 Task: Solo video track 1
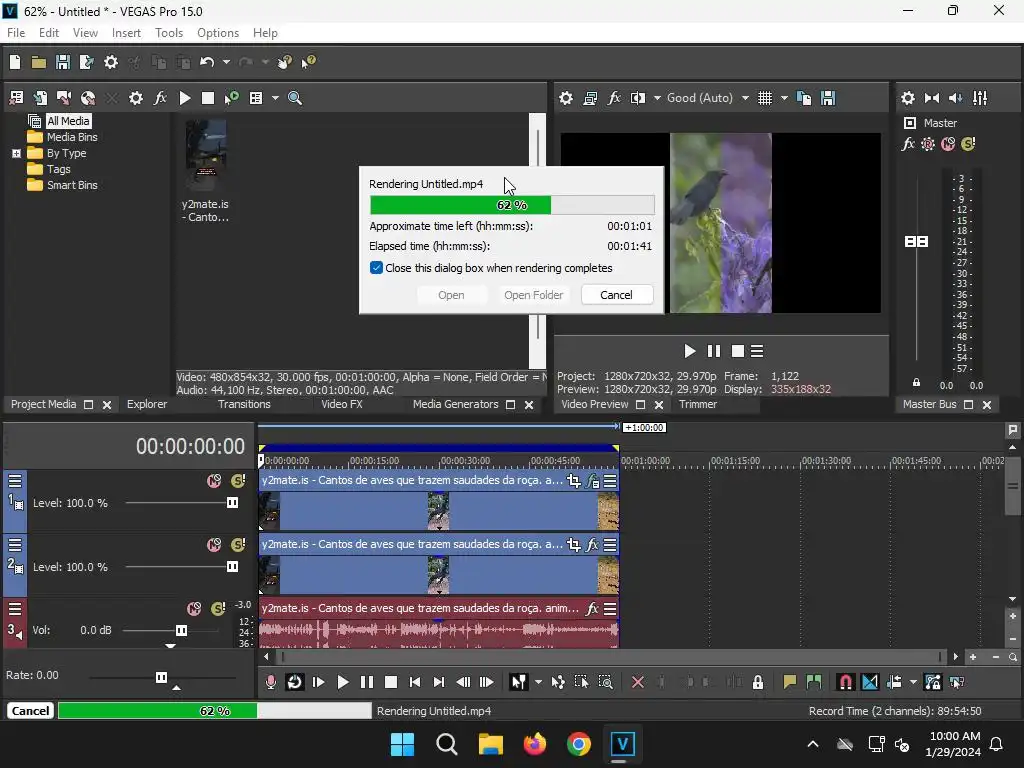point(238,481)
